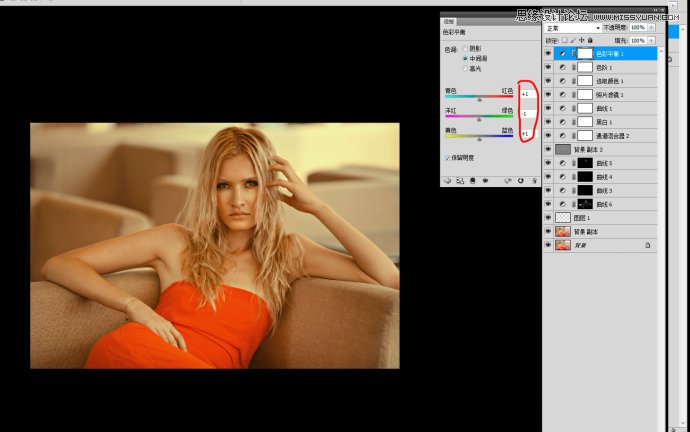This screenshot has height=432, width=690.
Task: Select the layer named 曲线 4
Action: 604,177
